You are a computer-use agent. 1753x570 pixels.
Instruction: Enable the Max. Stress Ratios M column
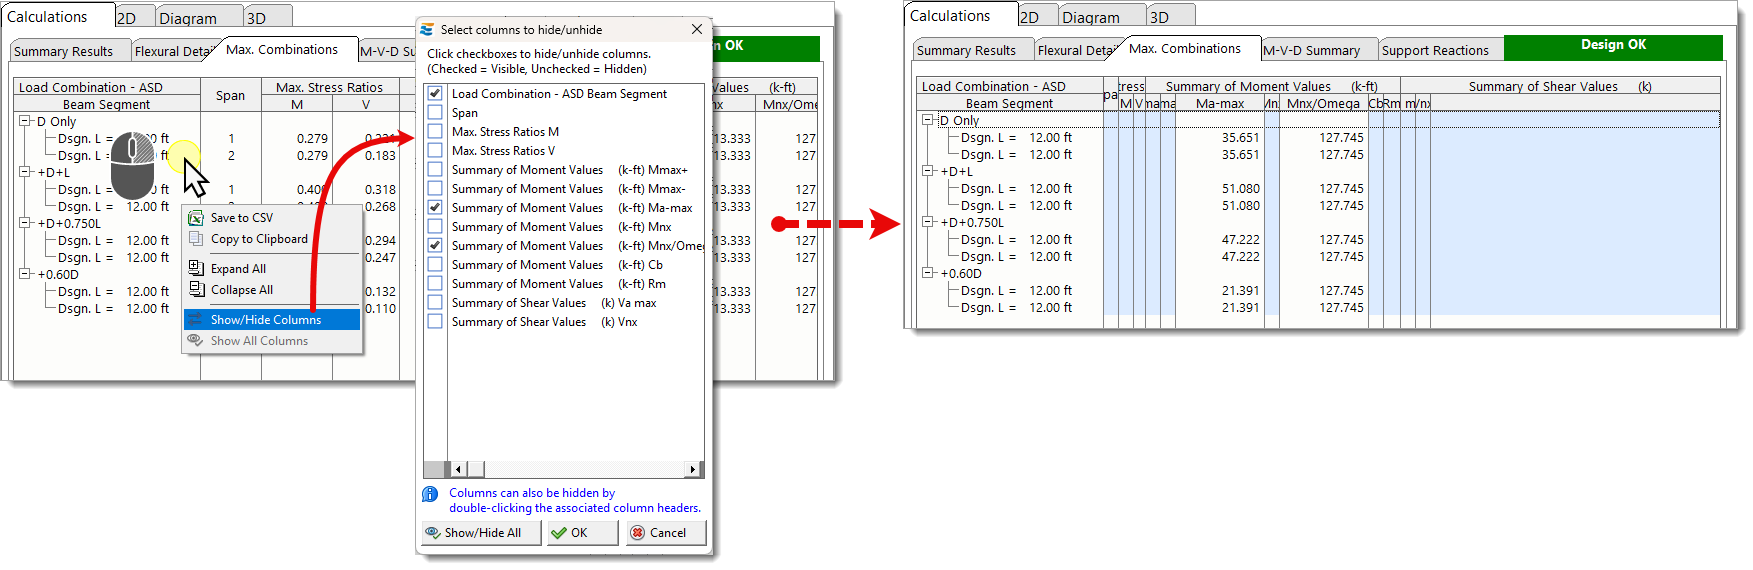pos(435,131)
